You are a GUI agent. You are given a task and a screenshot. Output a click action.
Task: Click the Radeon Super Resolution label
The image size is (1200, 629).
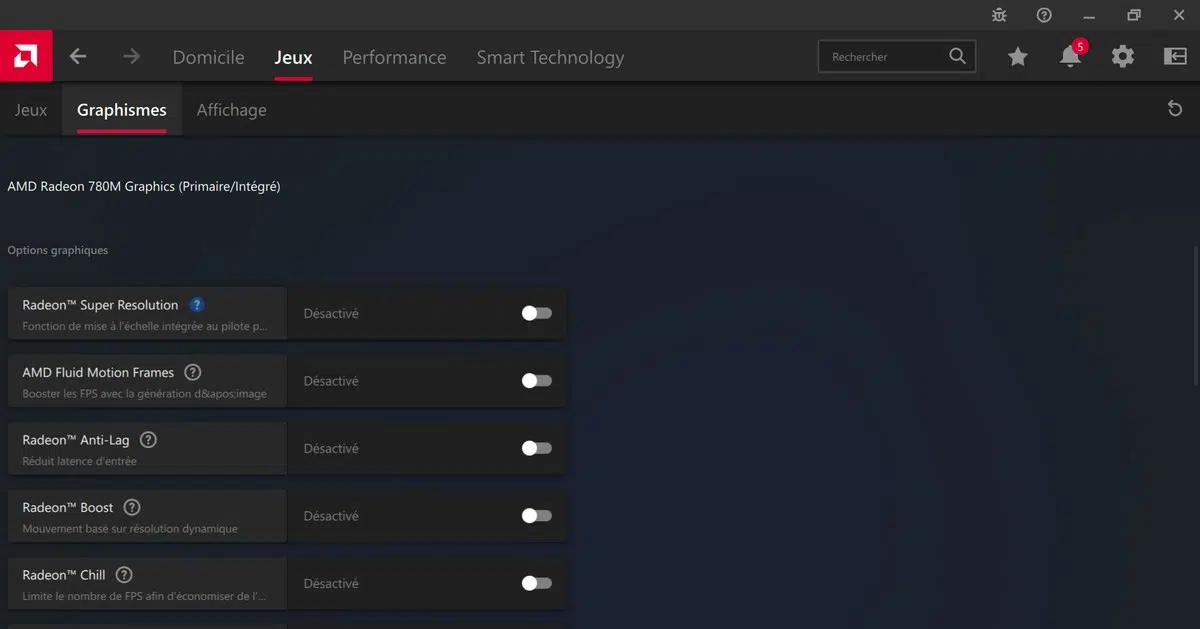click(x=100, y=305)
